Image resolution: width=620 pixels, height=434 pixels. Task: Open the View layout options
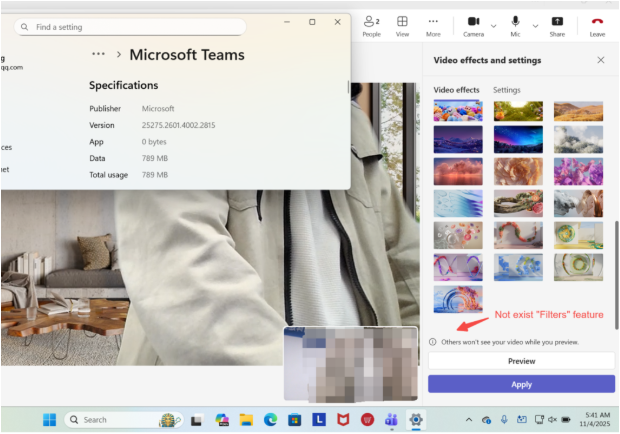[402, 26]
